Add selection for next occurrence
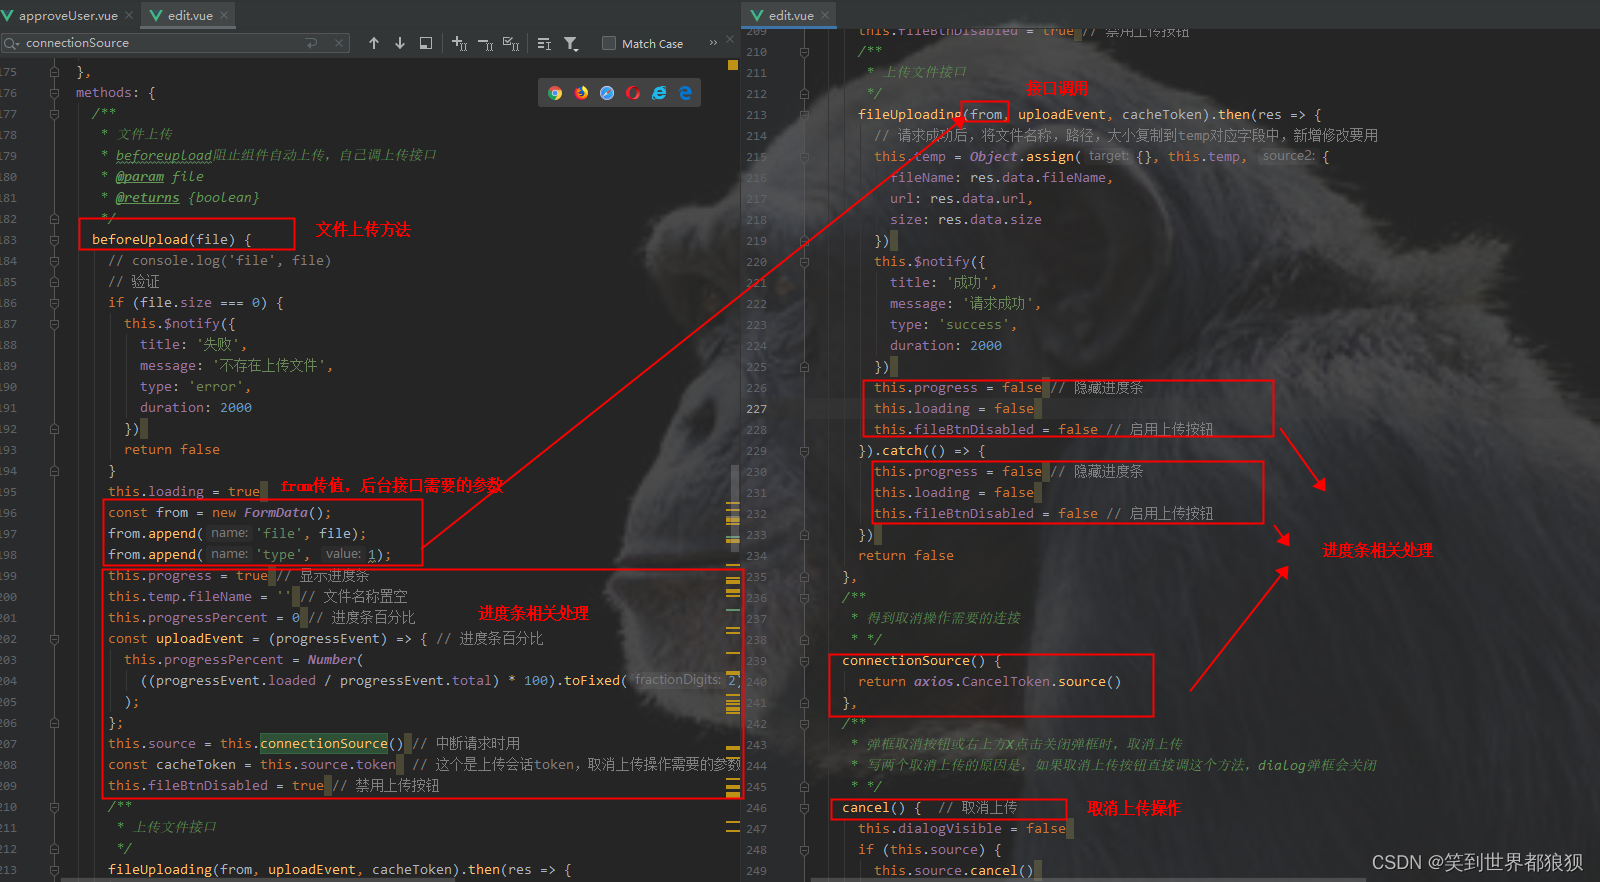Image resolution: width=1600 pixels, height=882 pixels. tap(459, 43)
